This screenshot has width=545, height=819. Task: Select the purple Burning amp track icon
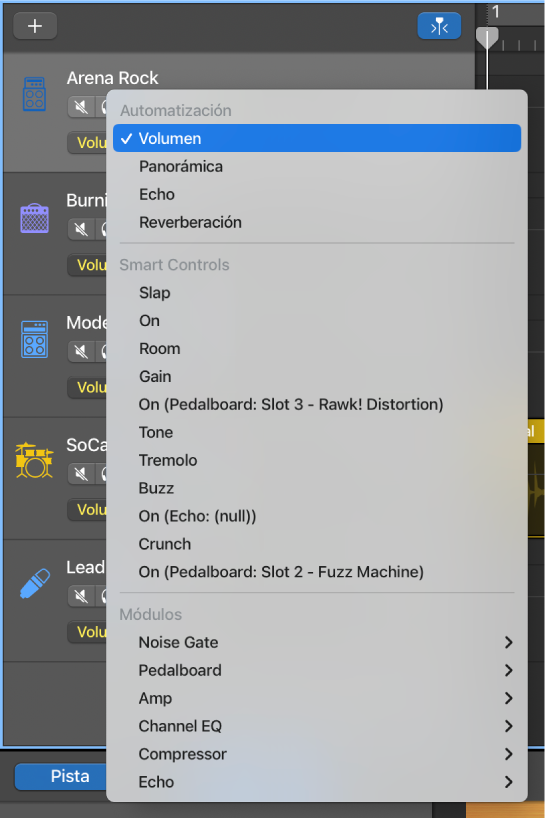click(x=34, y=217)
